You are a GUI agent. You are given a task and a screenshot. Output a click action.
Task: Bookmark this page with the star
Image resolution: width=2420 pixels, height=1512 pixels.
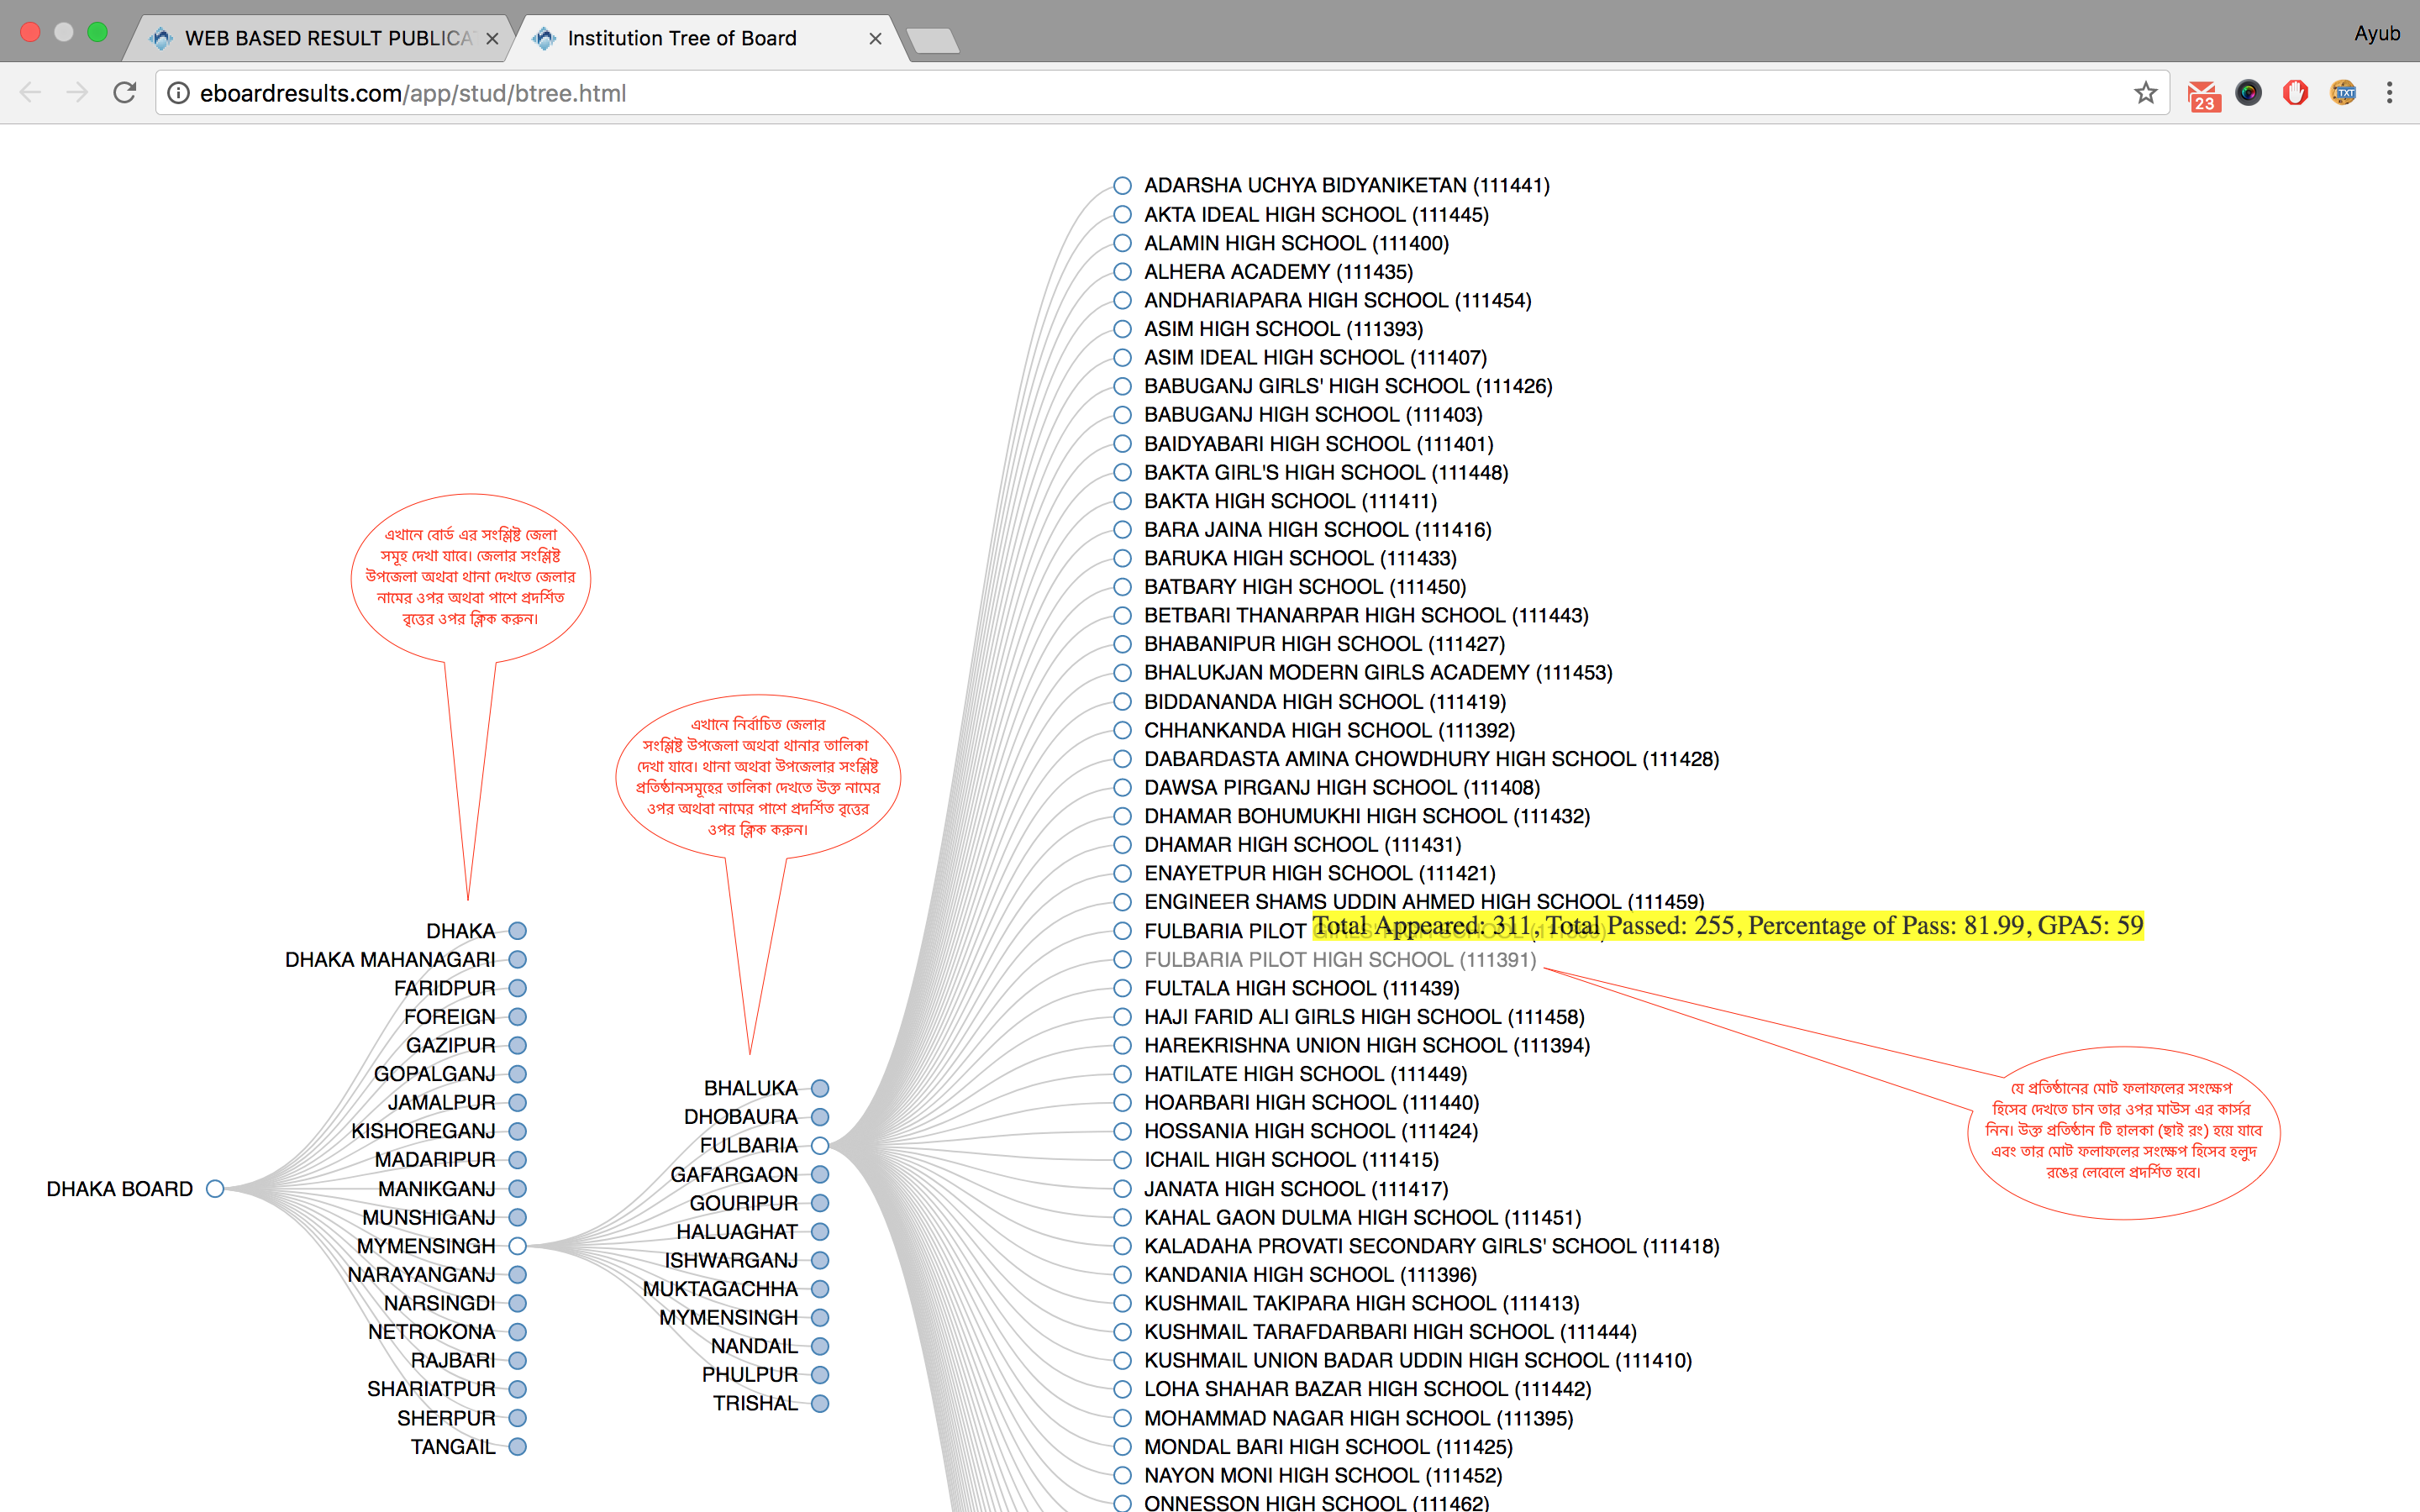2145,93
